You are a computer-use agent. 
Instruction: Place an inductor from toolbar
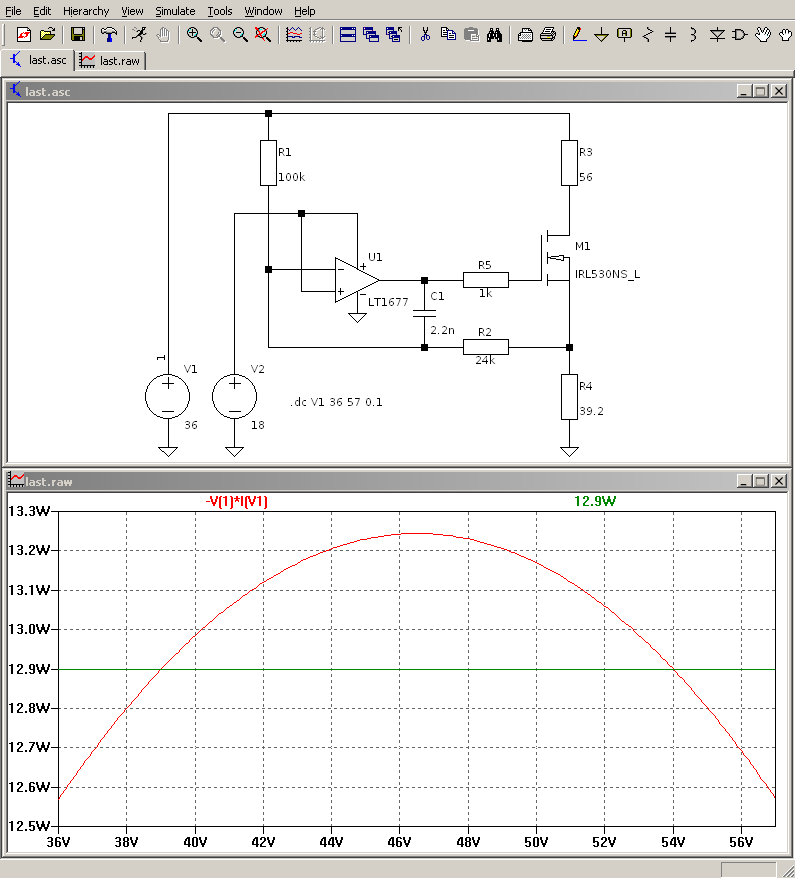tap(693, 35)
